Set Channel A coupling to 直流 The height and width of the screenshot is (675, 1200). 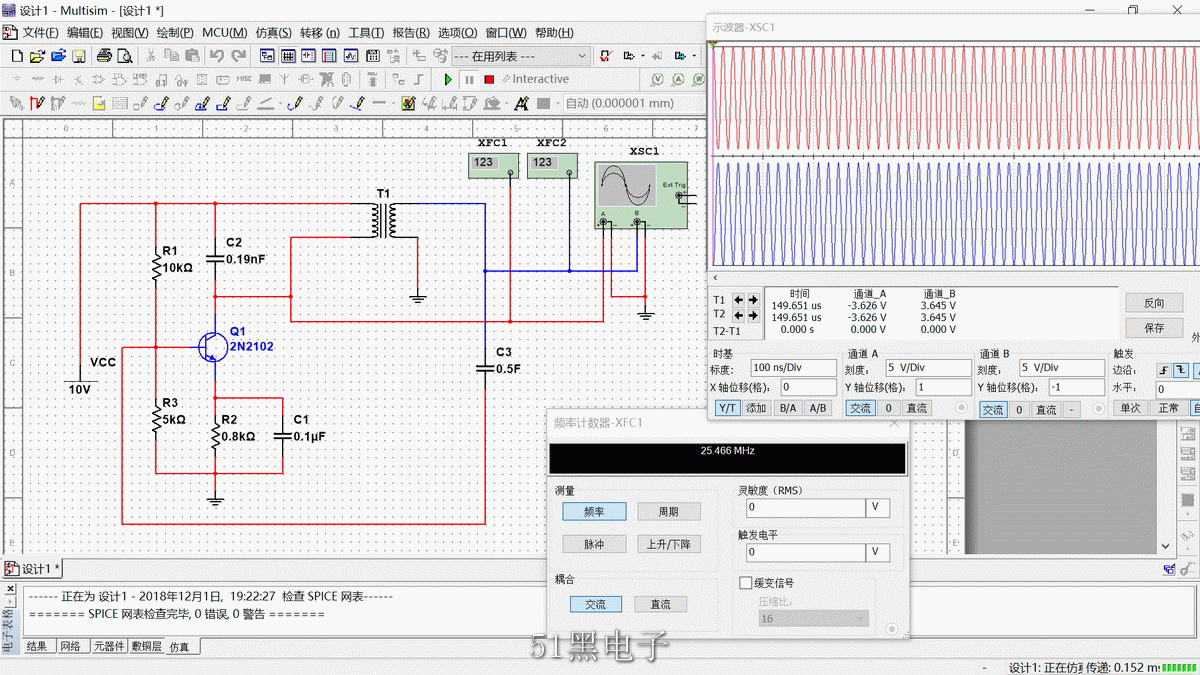[x=917, y=408]
